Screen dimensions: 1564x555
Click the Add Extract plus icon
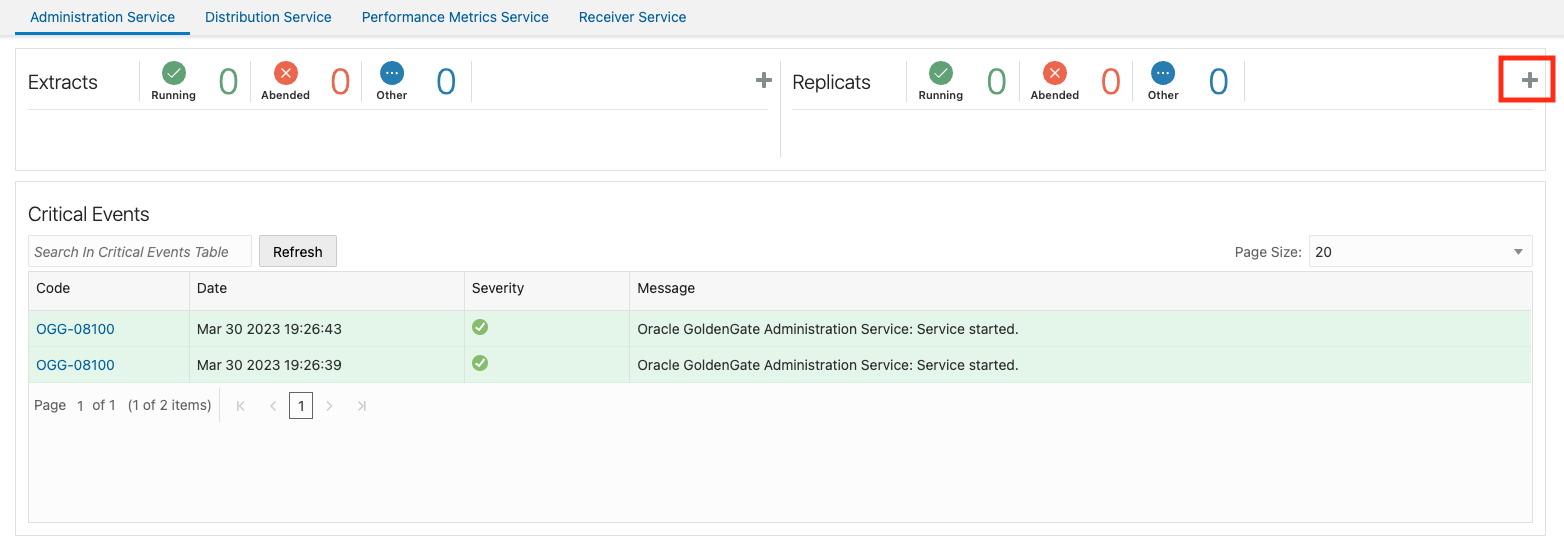coord(763,81)
